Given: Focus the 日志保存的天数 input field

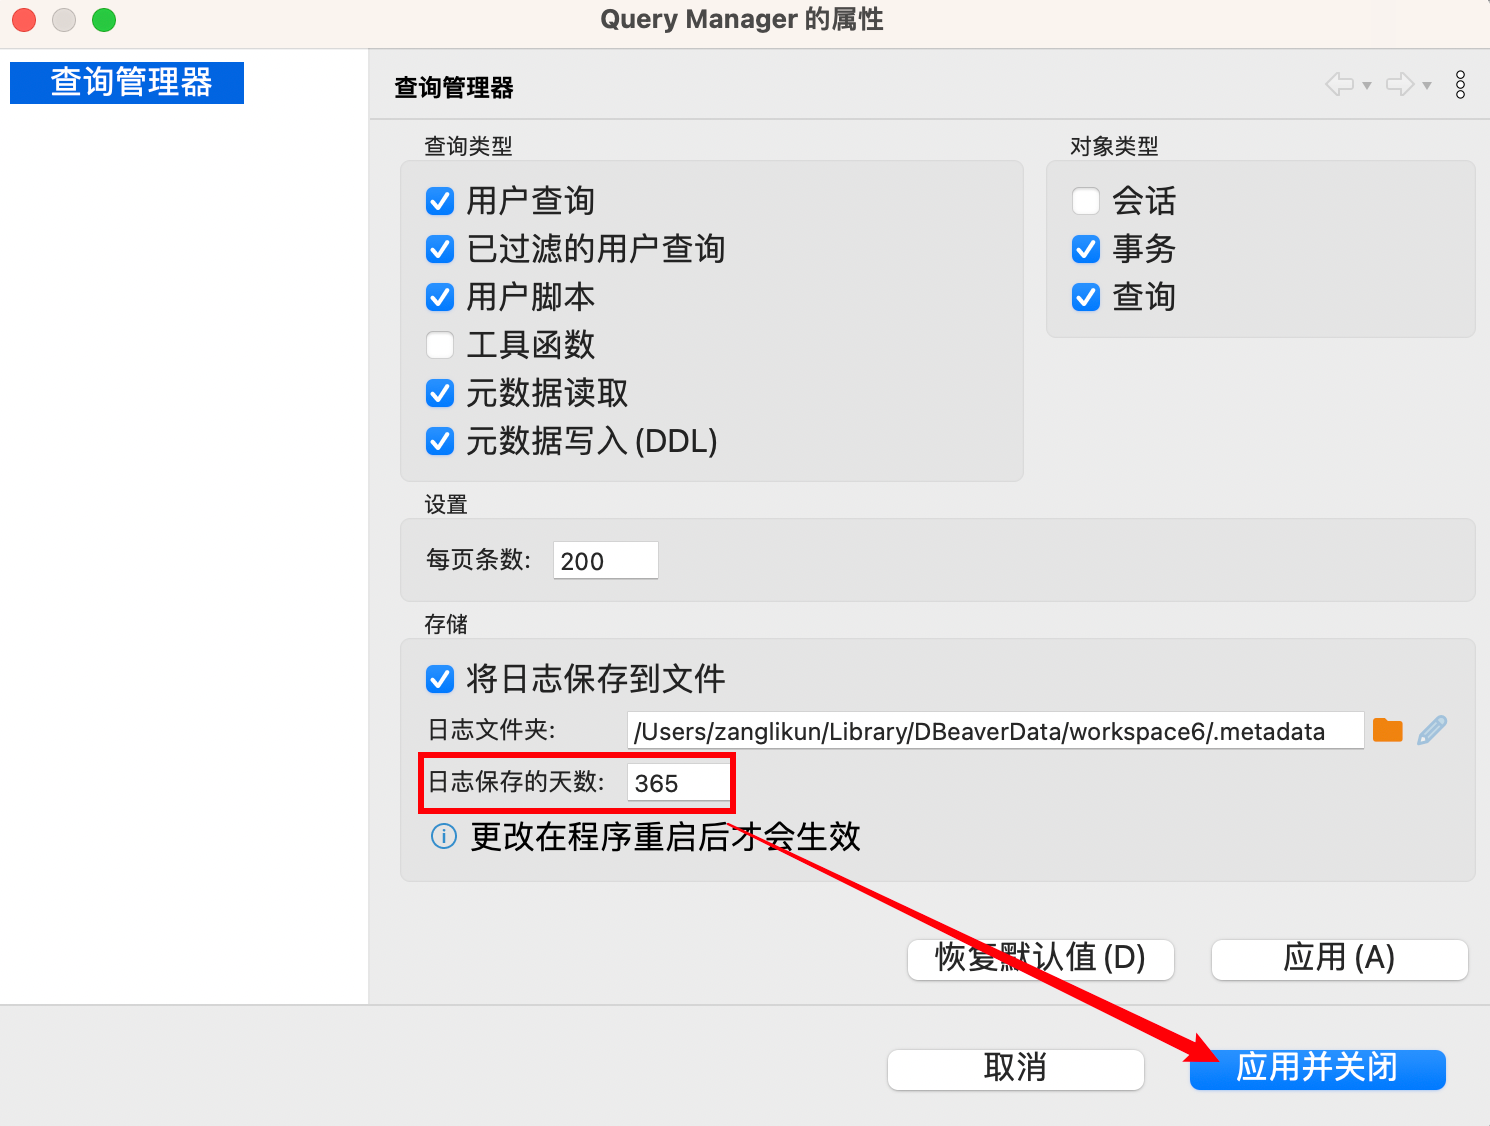Looking at the screenshot, I should 677,783.
